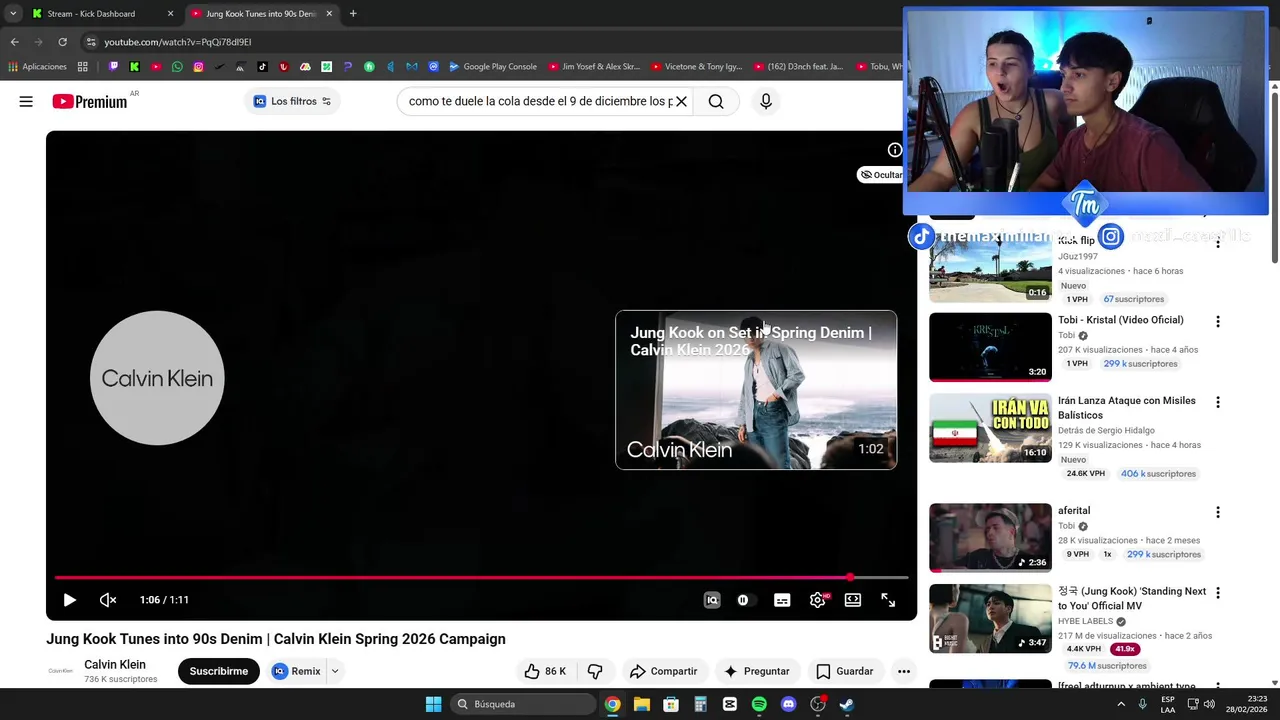Enter fullscreen on the video player
This screenshot has height=720, width=1280.
coord(888,600)
